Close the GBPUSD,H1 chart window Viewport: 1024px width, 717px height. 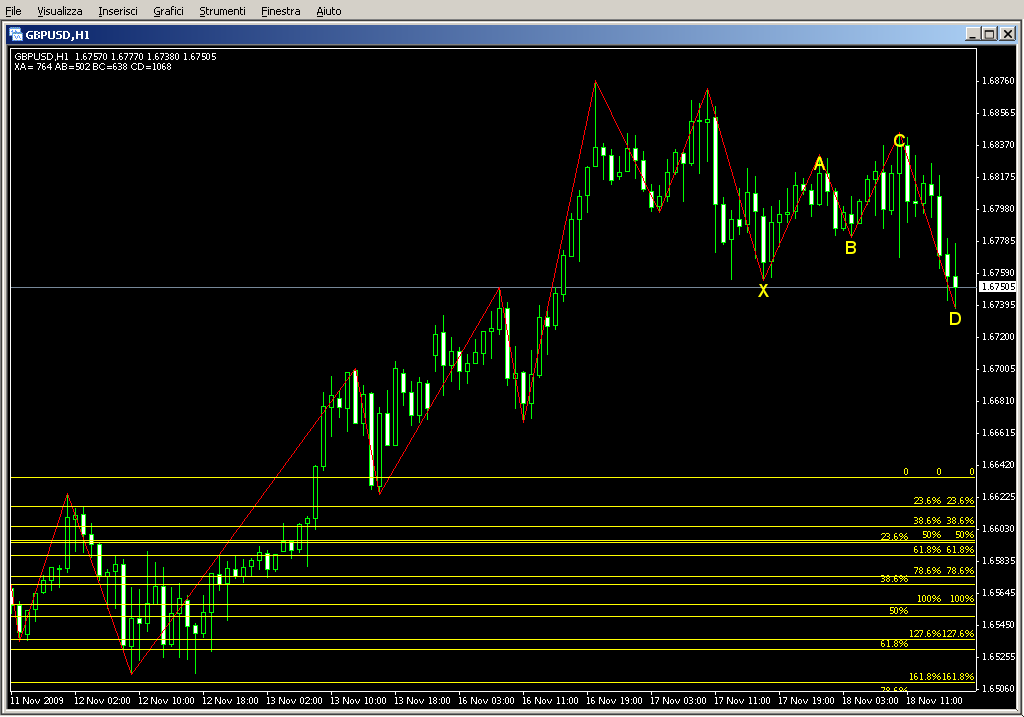point(1008,34)
